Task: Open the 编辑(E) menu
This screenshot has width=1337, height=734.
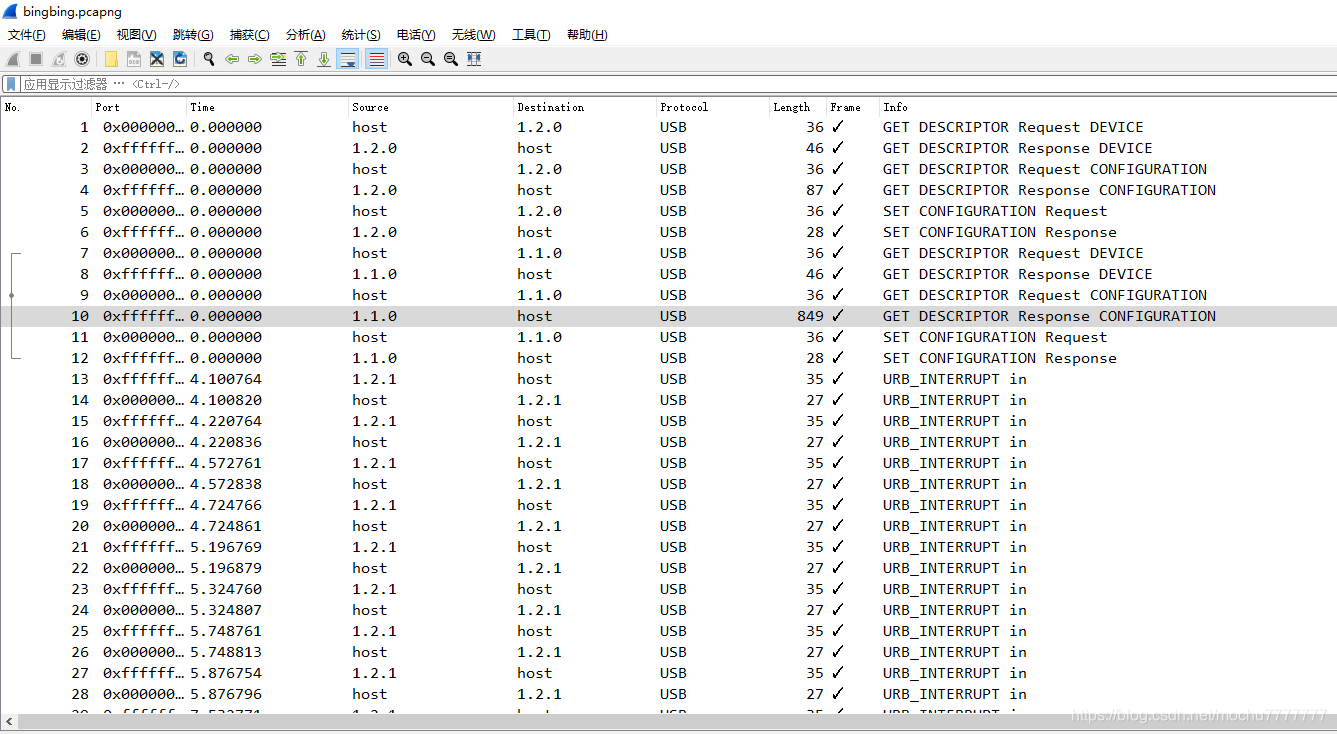Action: (x=81, y=35)
